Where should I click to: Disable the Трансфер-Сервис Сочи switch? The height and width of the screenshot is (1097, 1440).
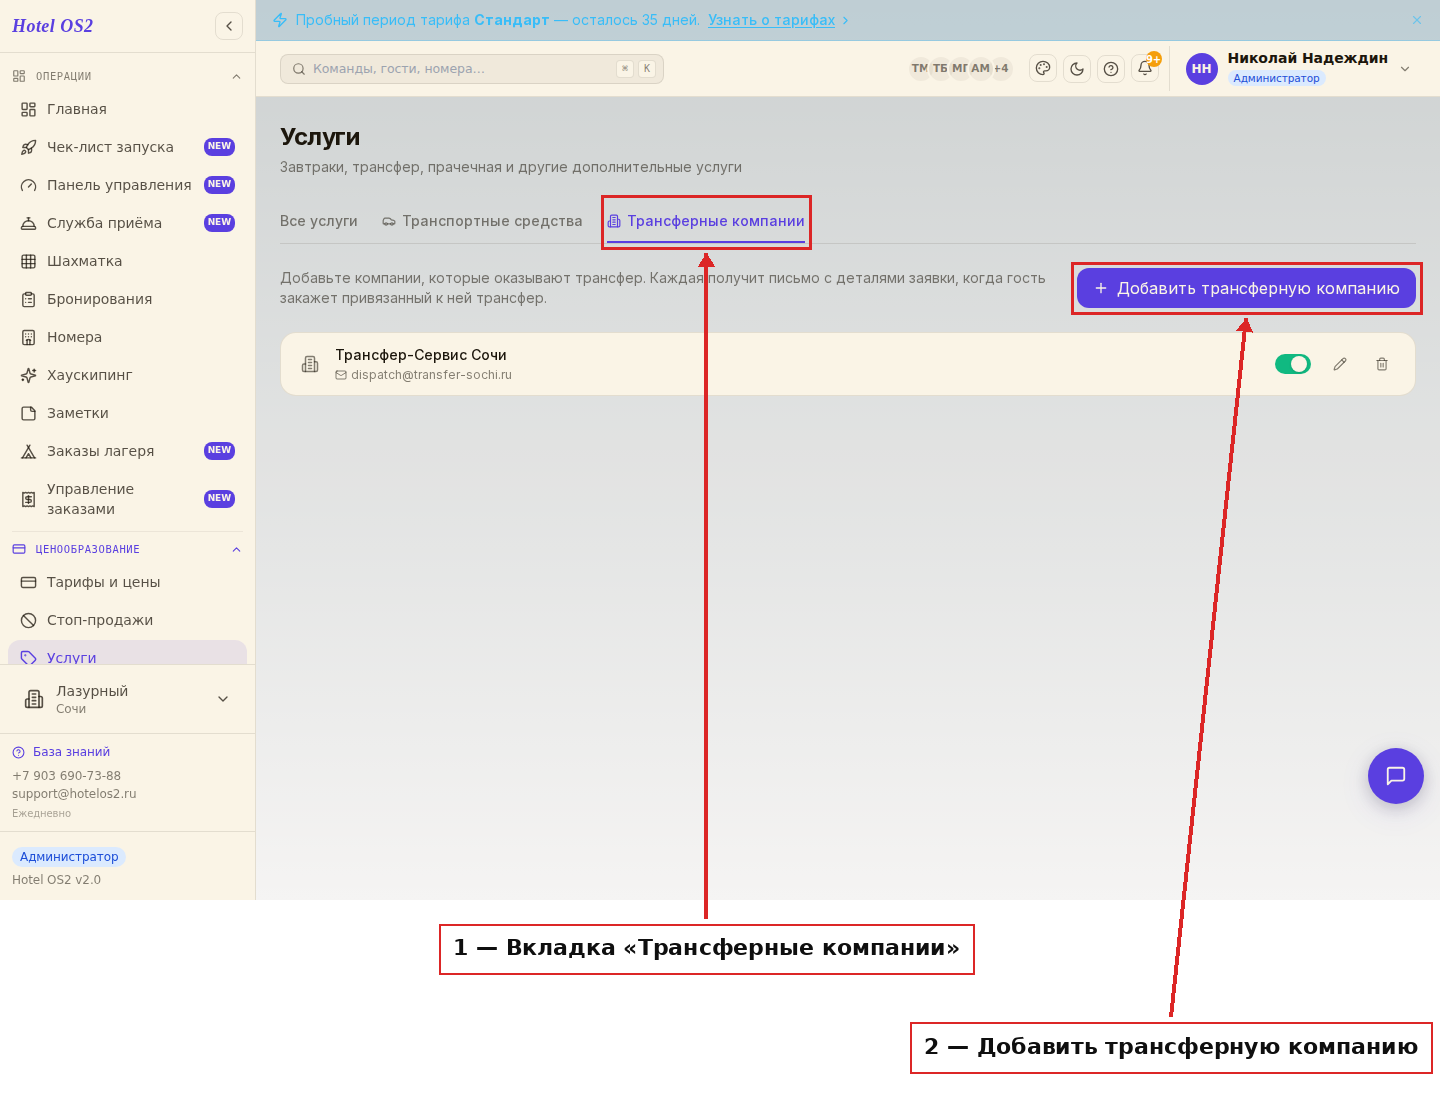[x=1293, y=364]
